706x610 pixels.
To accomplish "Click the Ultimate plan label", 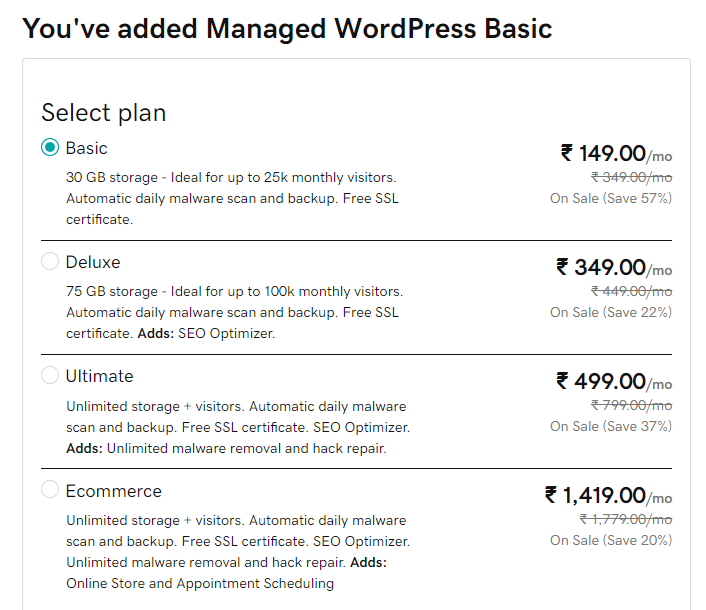I will tap(100, 376).
